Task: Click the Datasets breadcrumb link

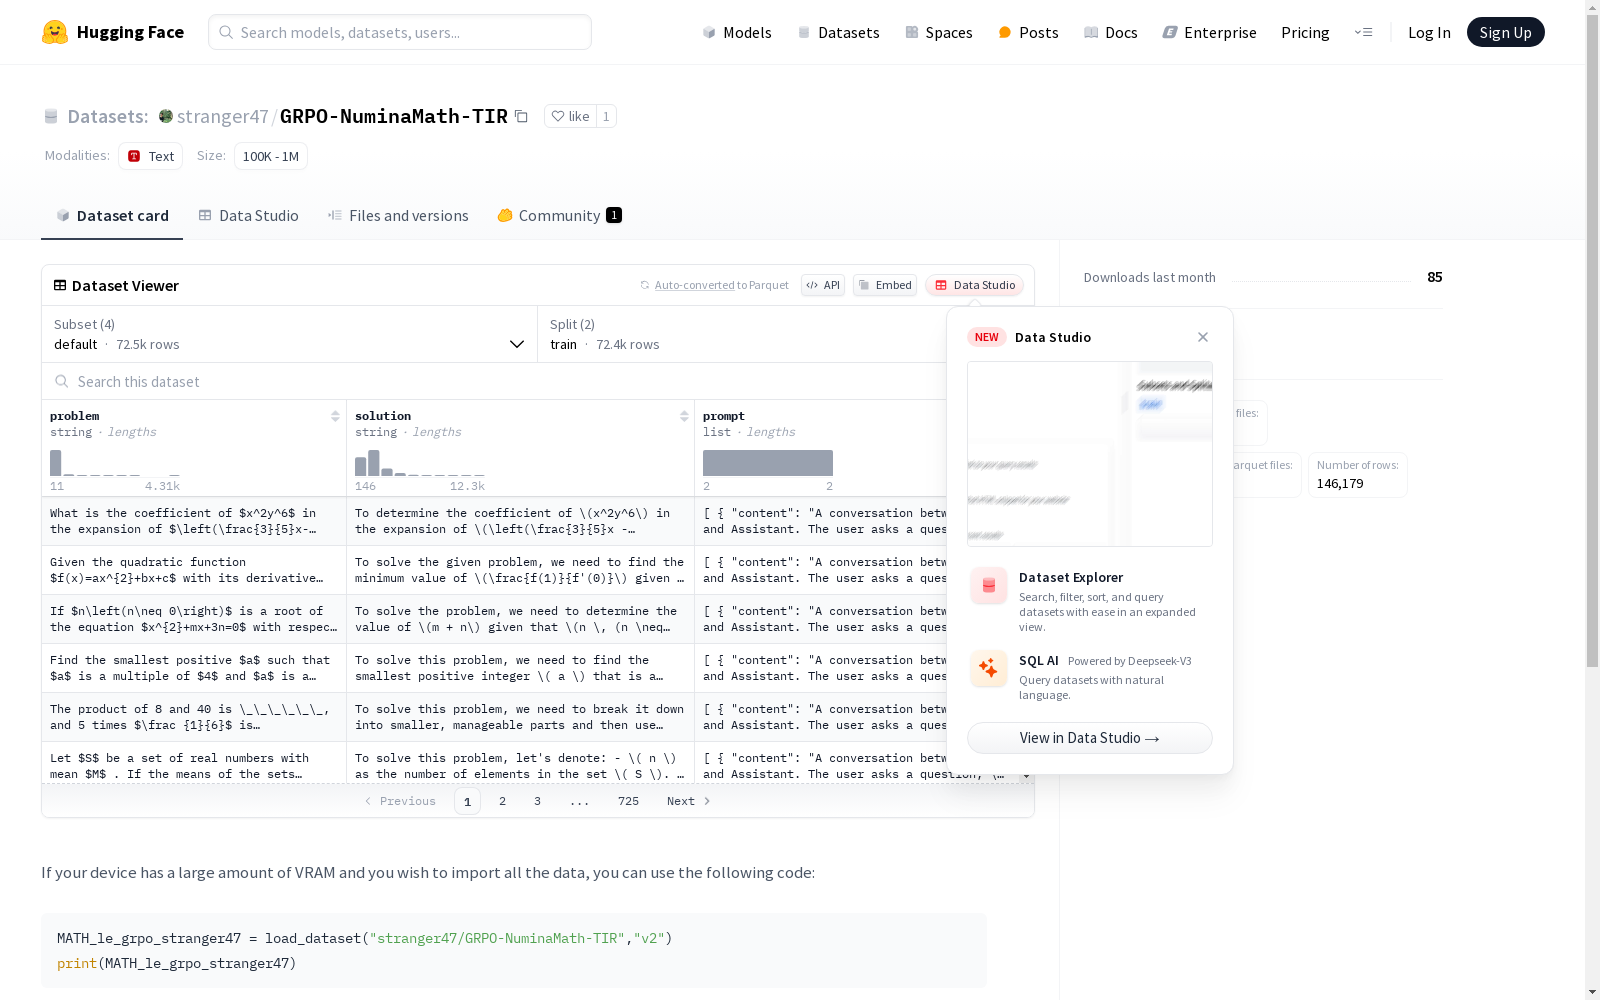Action: 107,116
